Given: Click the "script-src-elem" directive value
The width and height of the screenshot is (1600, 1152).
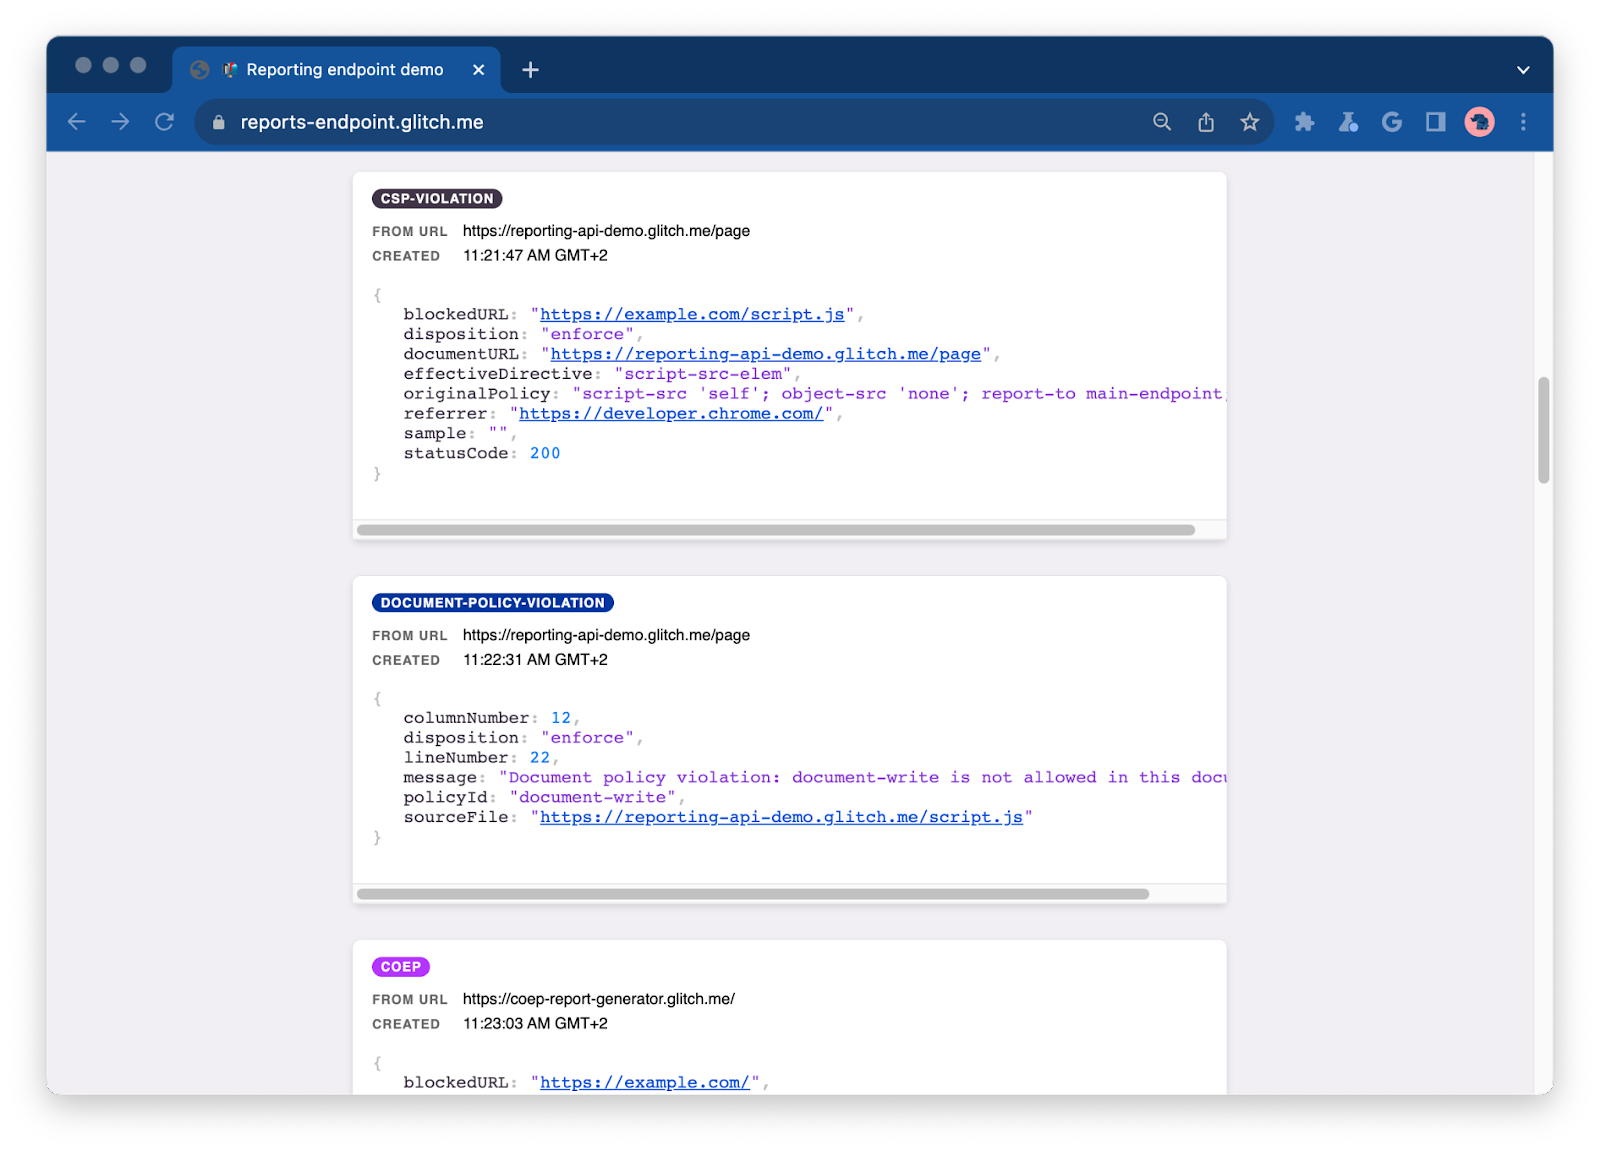Looking at the screenshot, I should pyautogui.click(x=703, y=374).
